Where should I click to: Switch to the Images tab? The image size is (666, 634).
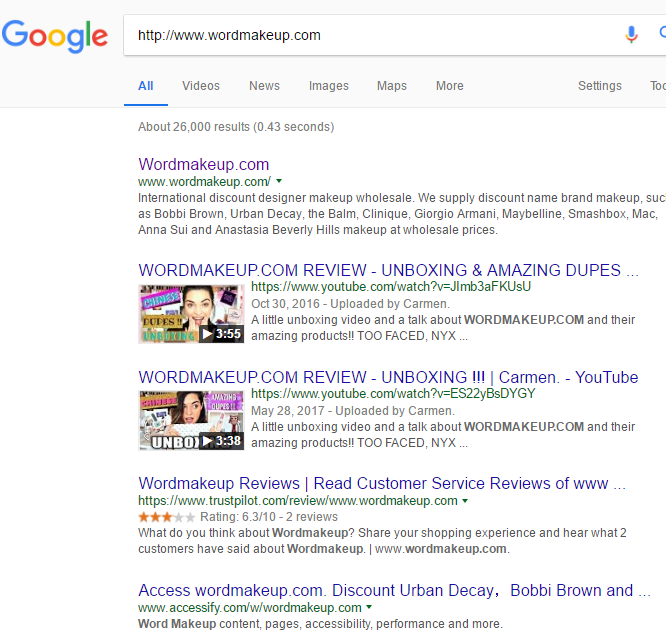(x=329, y=86)
